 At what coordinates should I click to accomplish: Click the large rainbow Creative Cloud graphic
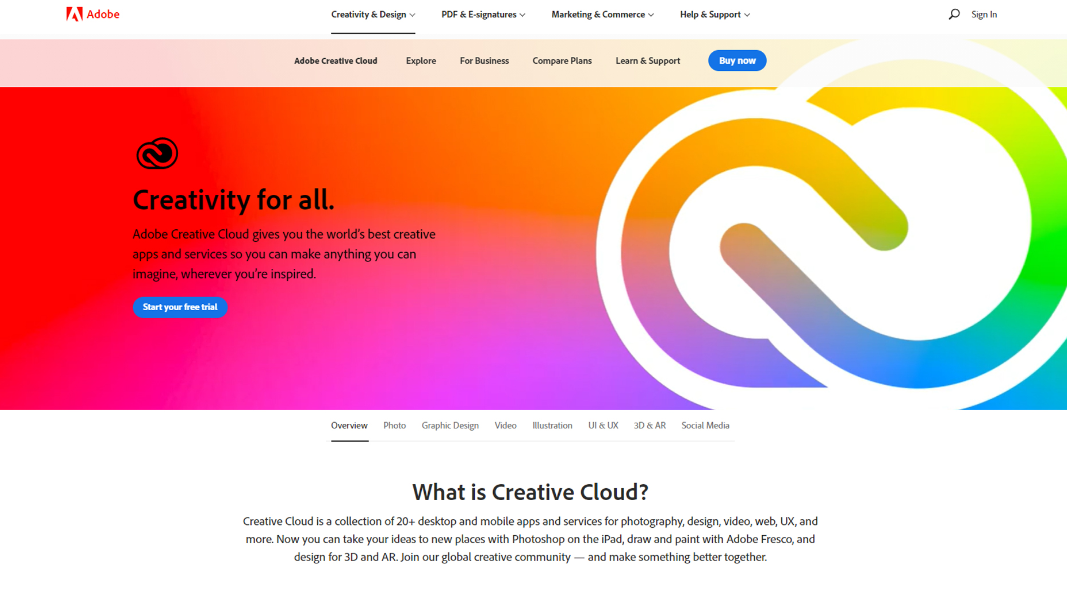pos(832,248)
